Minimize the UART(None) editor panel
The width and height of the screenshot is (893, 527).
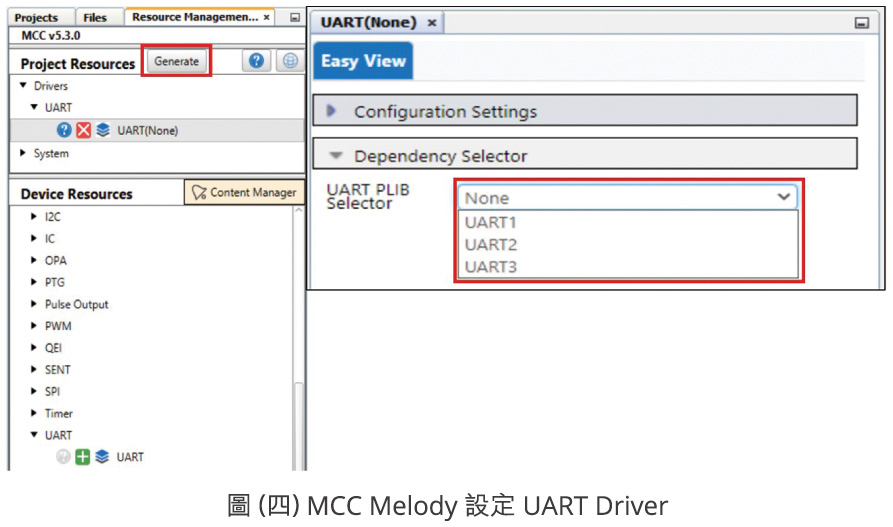pos(861,23)
